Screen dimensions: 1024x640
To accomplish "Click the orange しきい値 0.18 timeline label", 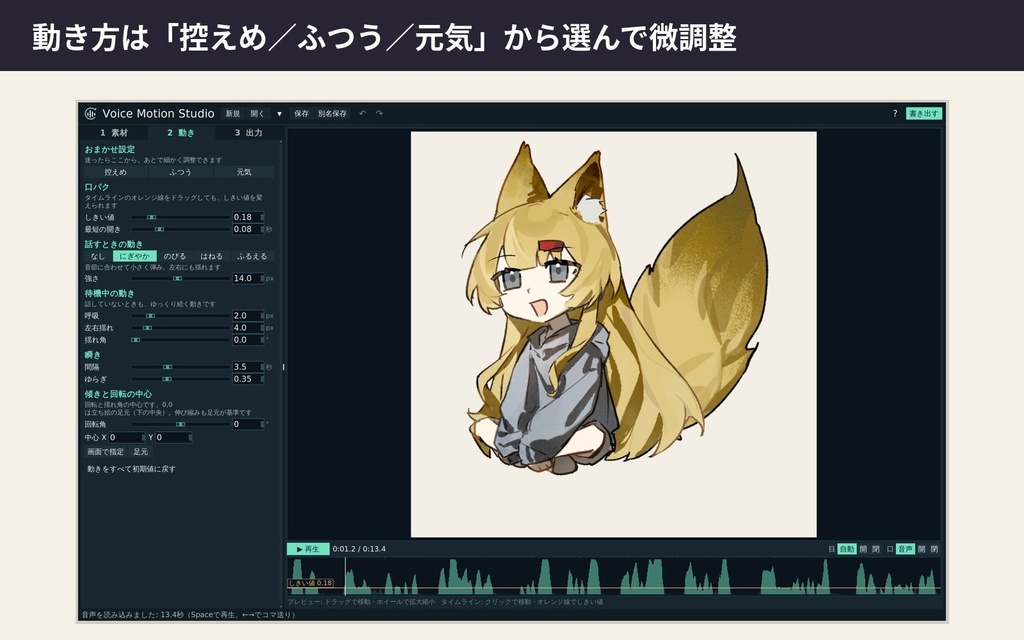I will tap(310, 583).
